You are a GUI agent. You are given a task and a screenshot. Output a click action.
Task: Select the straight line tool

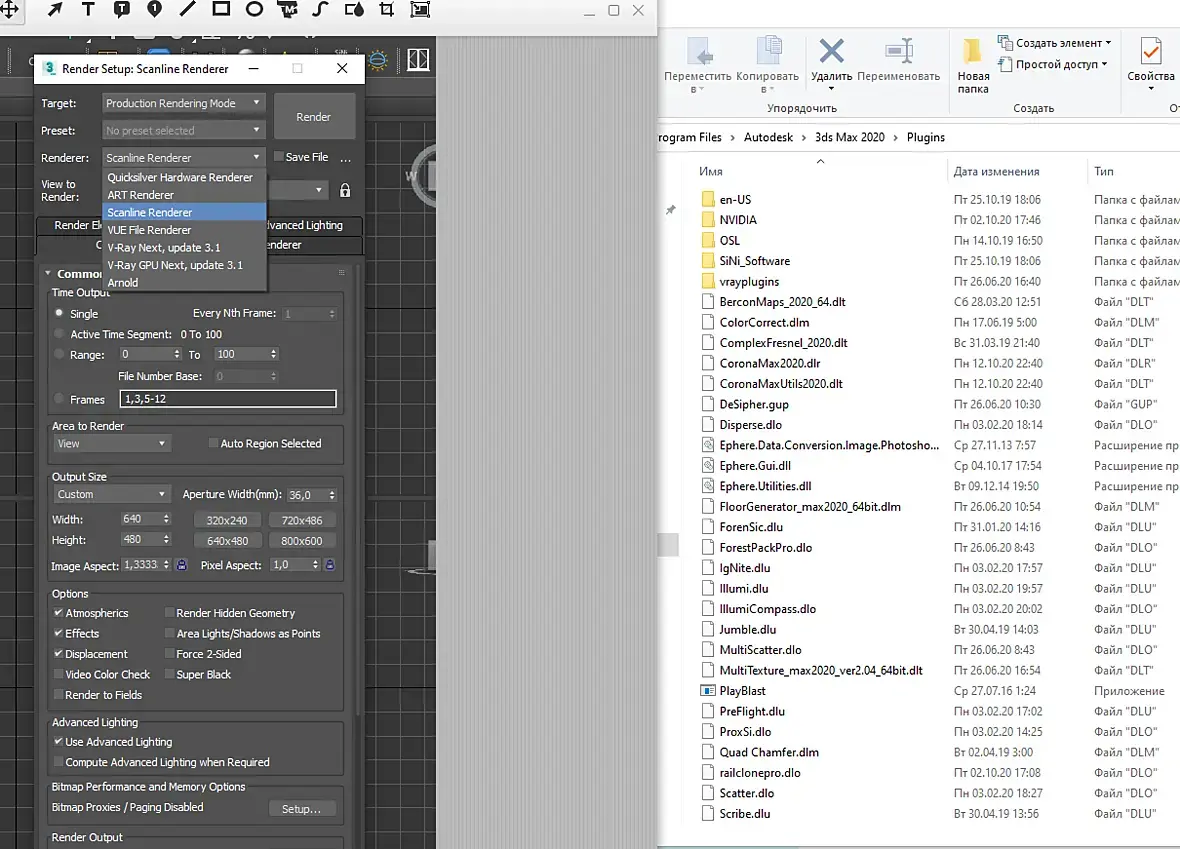click(187, 9)
